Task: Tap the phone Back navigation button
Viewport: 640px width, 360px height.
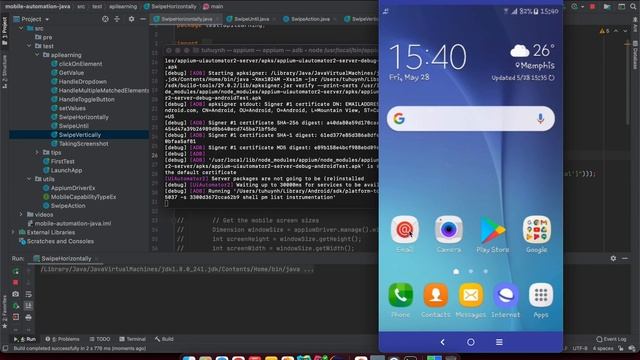Action: pos(442,342)
